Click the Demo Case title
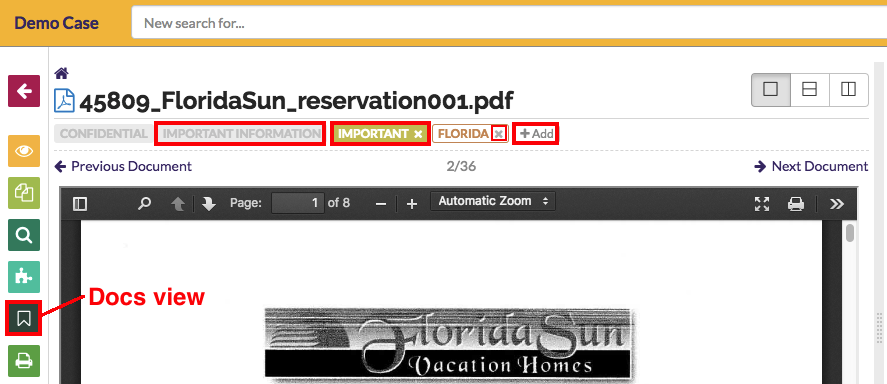Image resolution: width=887 pixels, height=384 pixels. (57, 23)
